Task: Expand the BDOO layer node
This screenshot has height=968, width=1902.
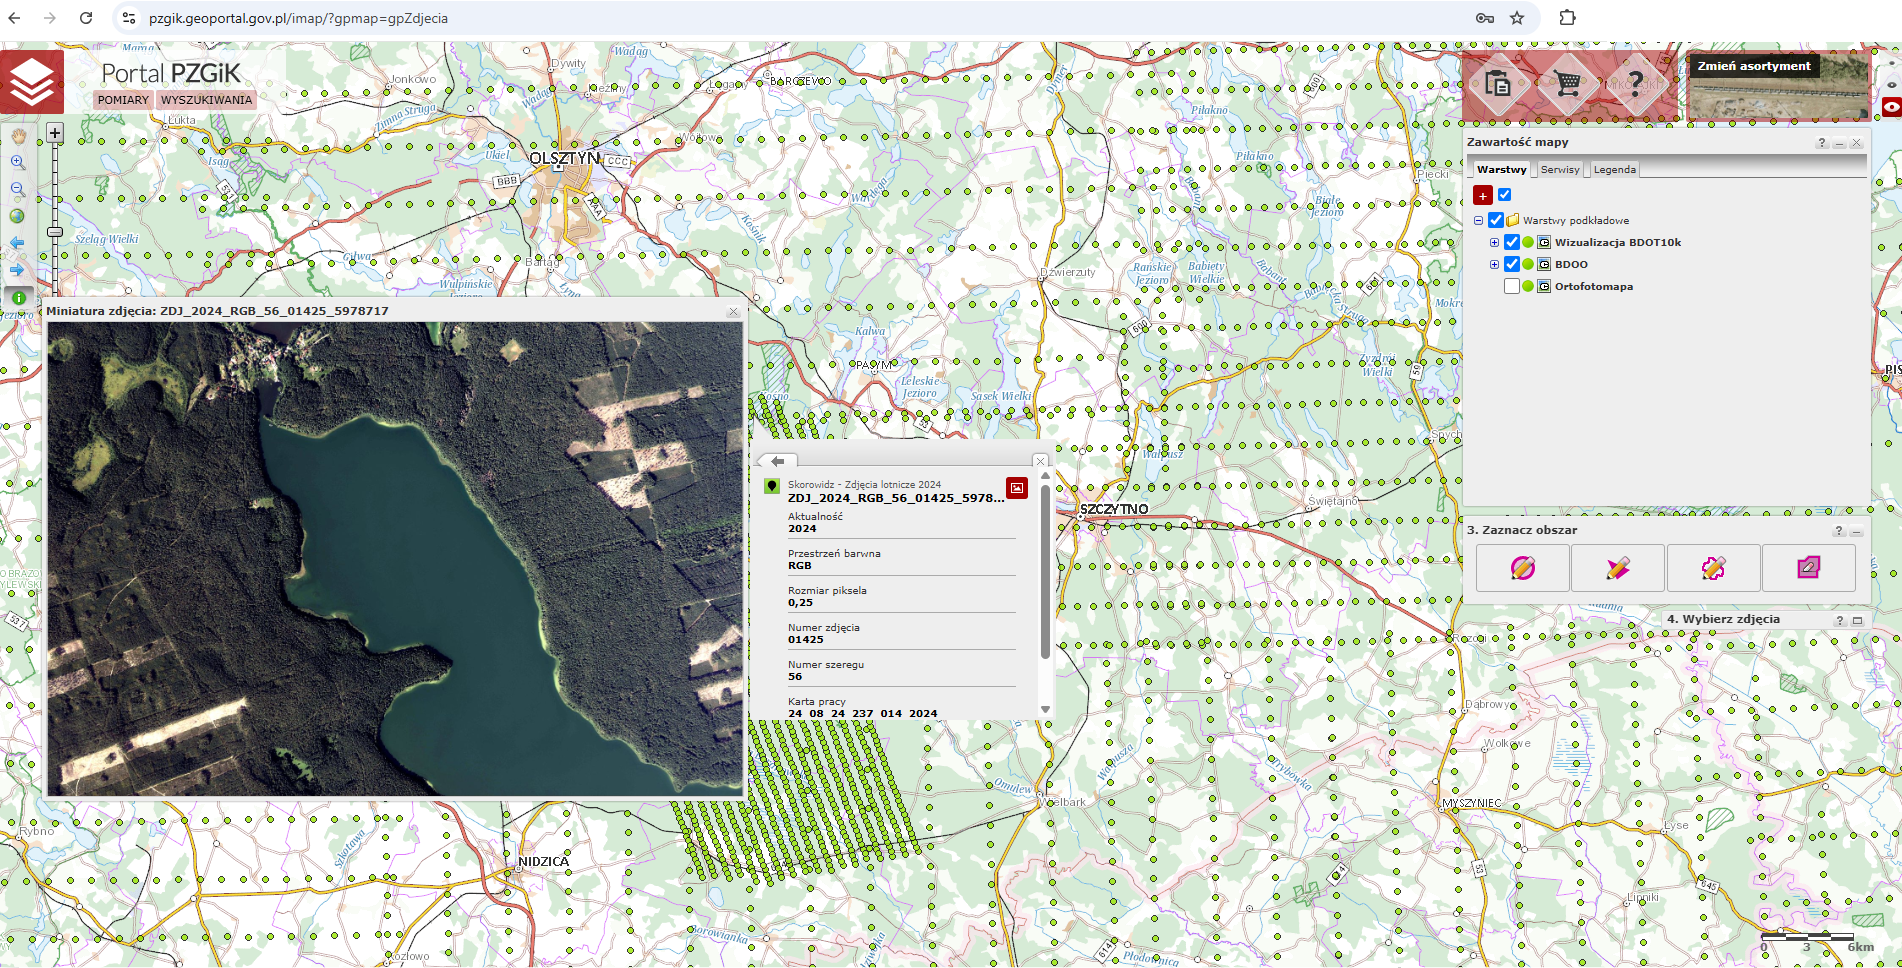Action: pyautogui.click(x=1494, y=264)
